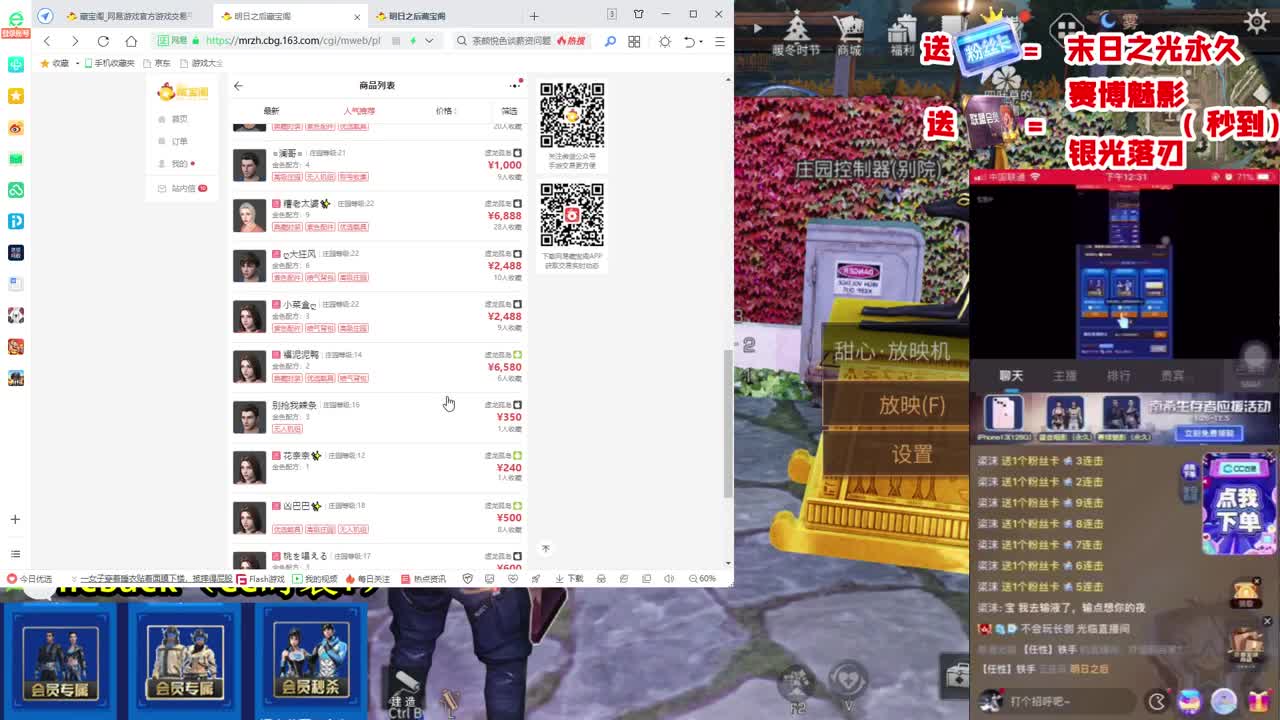This screenshot has height=720, width=1280.
Task: Click the lightning speed-mode icon in address bar
Action: click(x=413, y=41)
